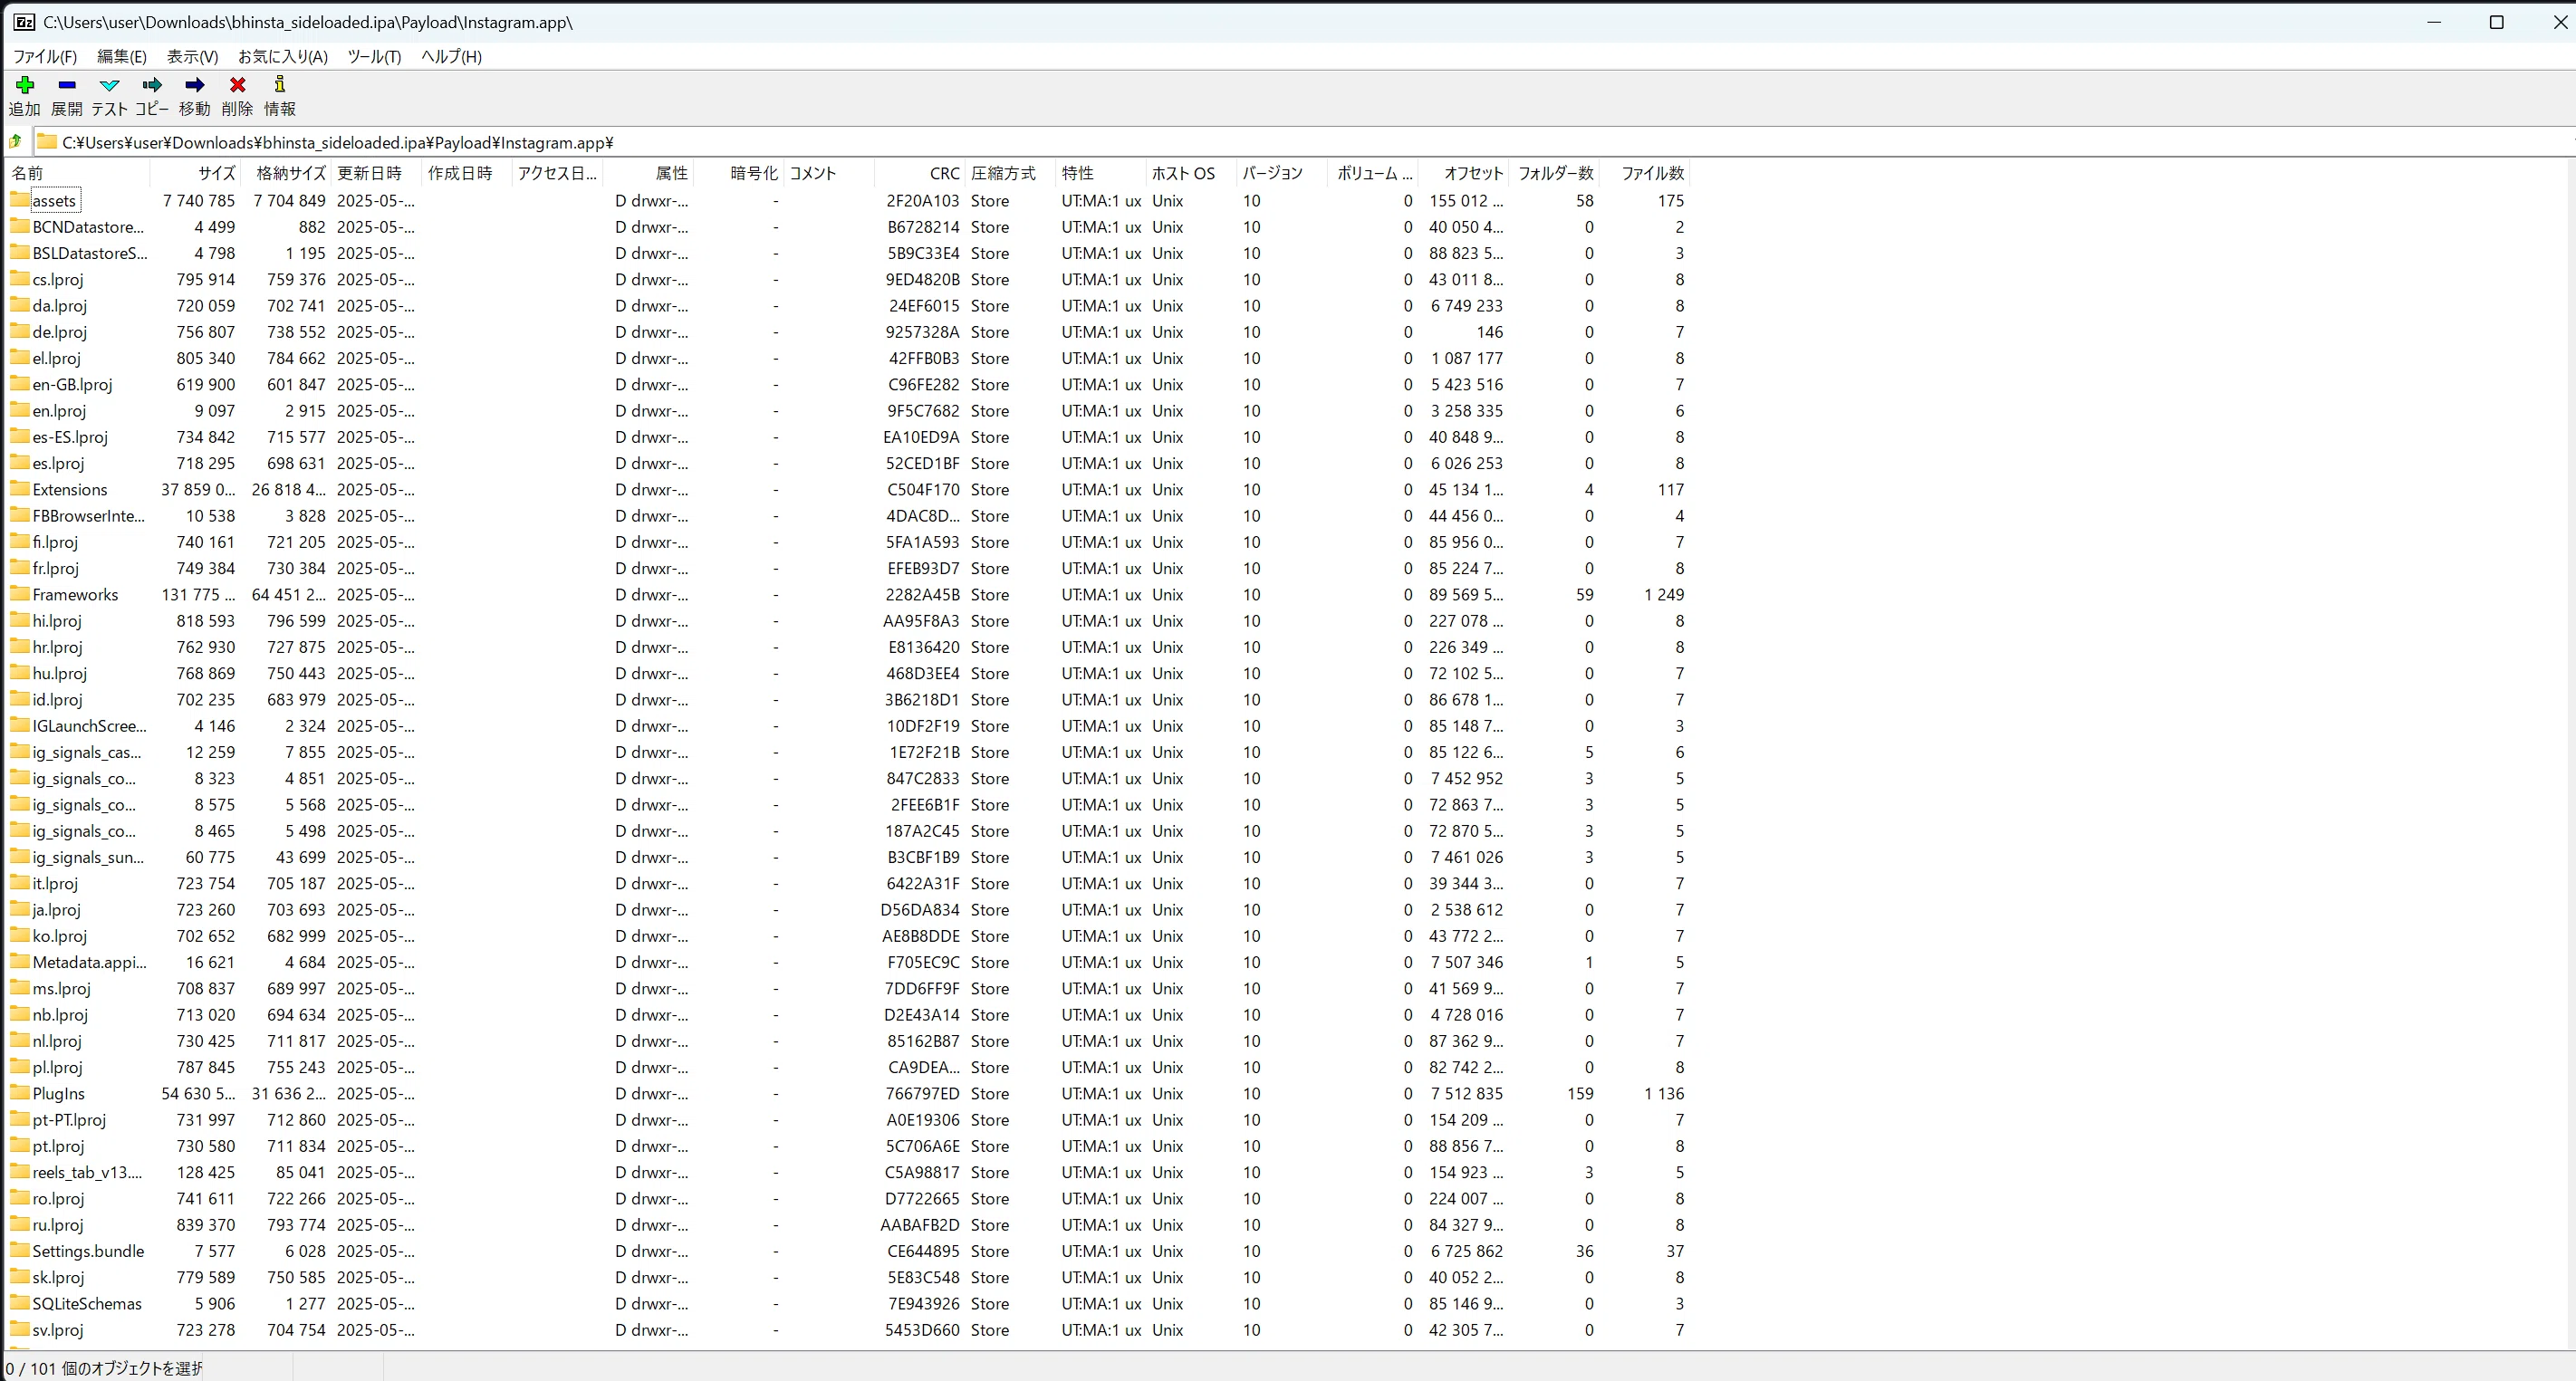Click the テスト (Test) checkmark icon

(x=109, y=85)
